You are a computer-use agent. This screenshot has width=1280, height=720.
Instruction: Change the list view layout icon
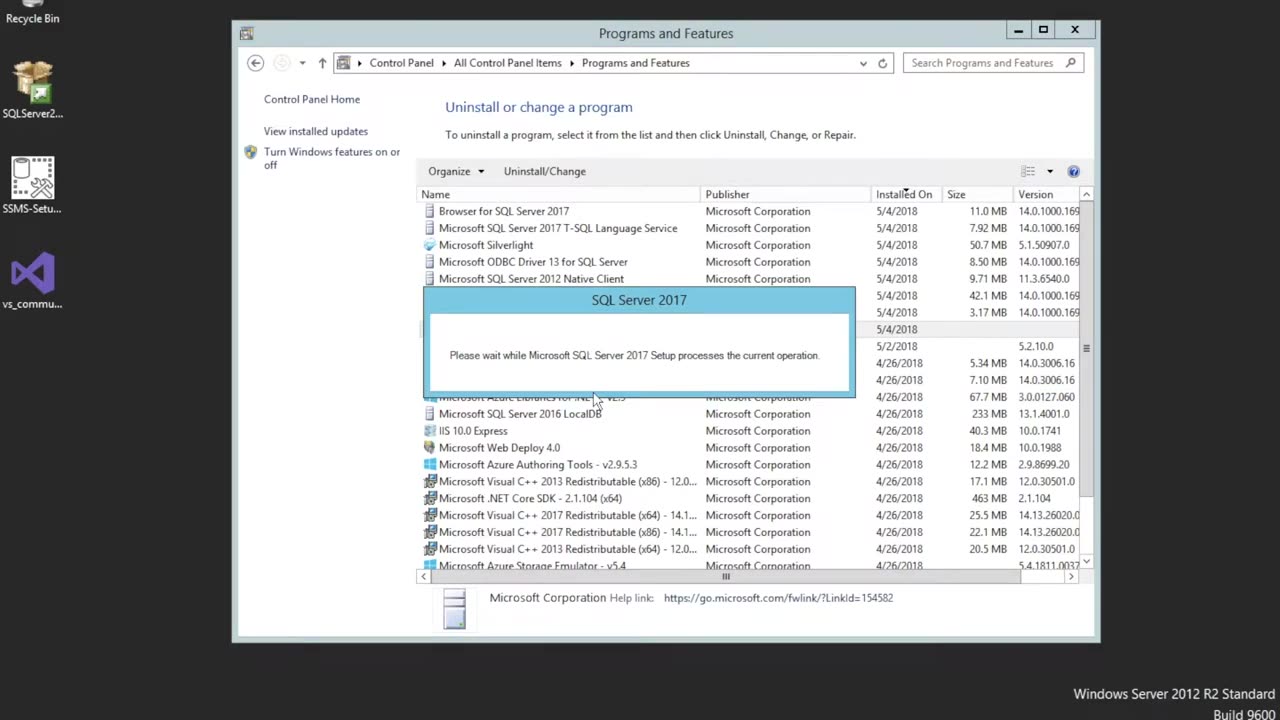(1028, 171)
